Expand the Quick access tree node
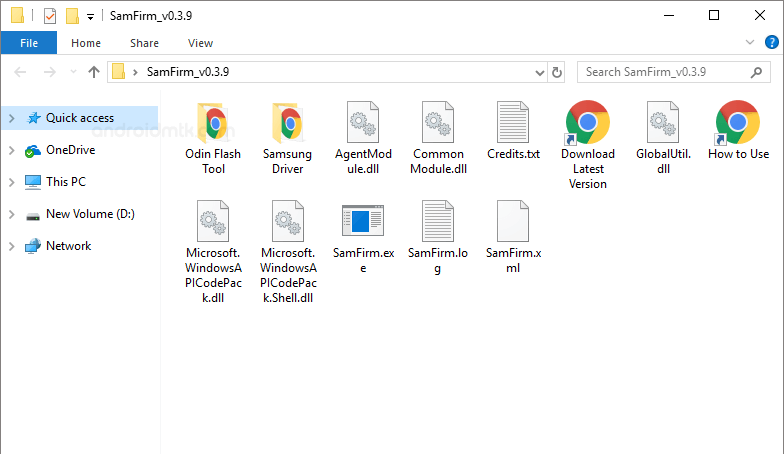This screenshot has width=784, height=454. tap(11, 118)
